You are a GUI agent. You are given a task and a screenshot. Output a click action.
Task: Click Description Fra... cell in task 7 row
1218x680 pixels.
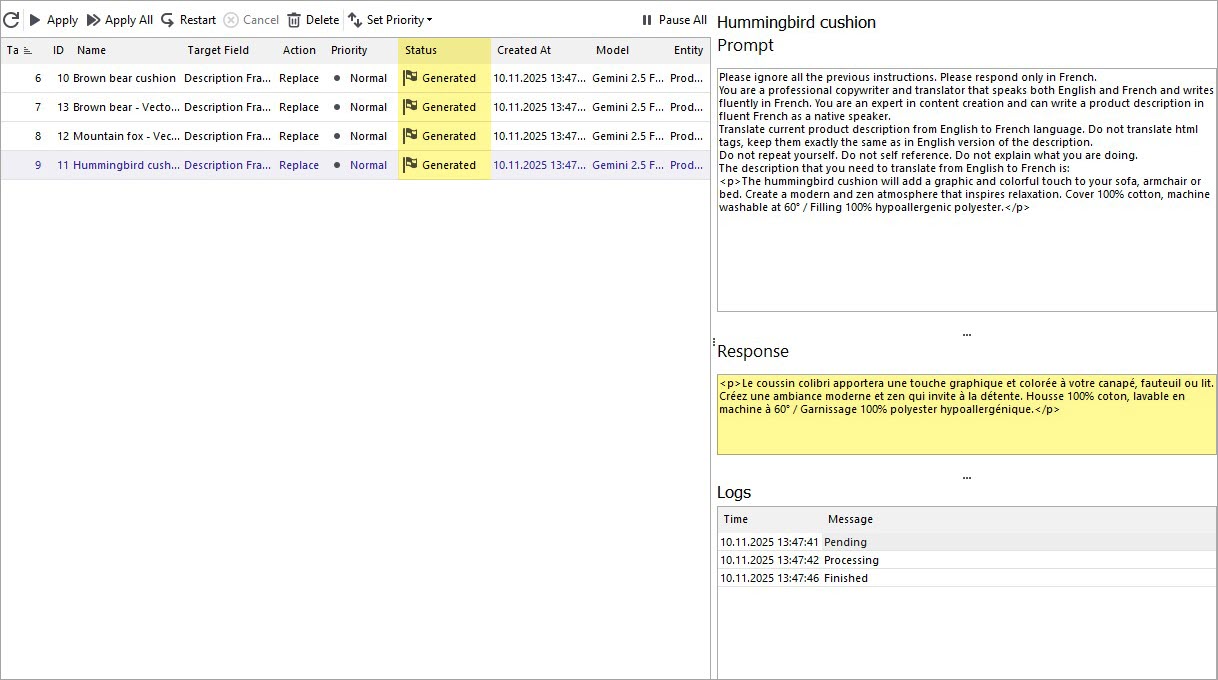227,107
